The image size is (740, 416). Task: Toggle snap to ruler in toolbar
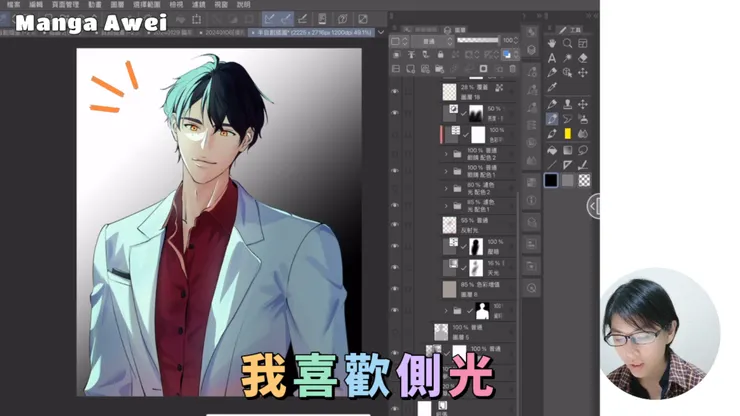pyautogui.click(x=269, y=19)
